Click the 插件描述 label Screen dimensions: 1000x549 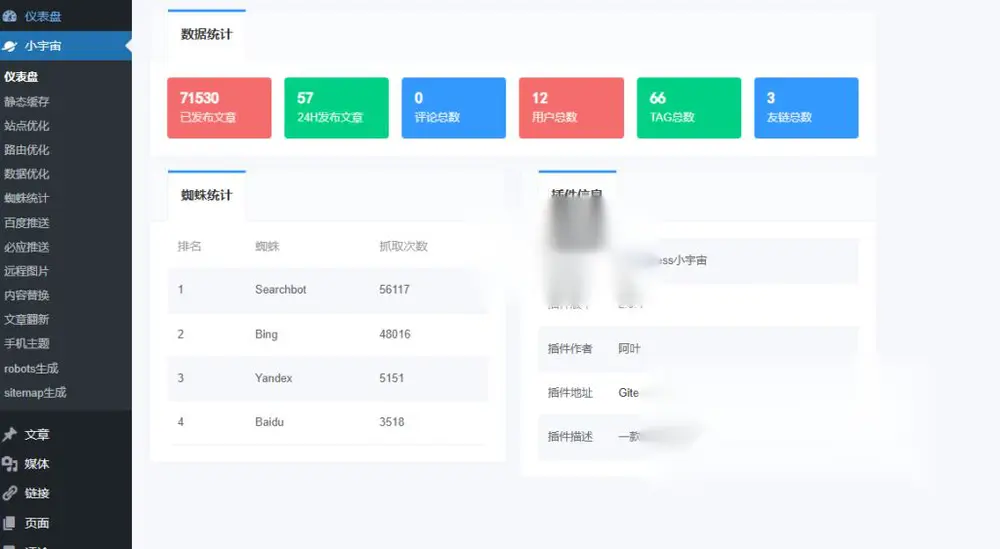tap(570, 437)
